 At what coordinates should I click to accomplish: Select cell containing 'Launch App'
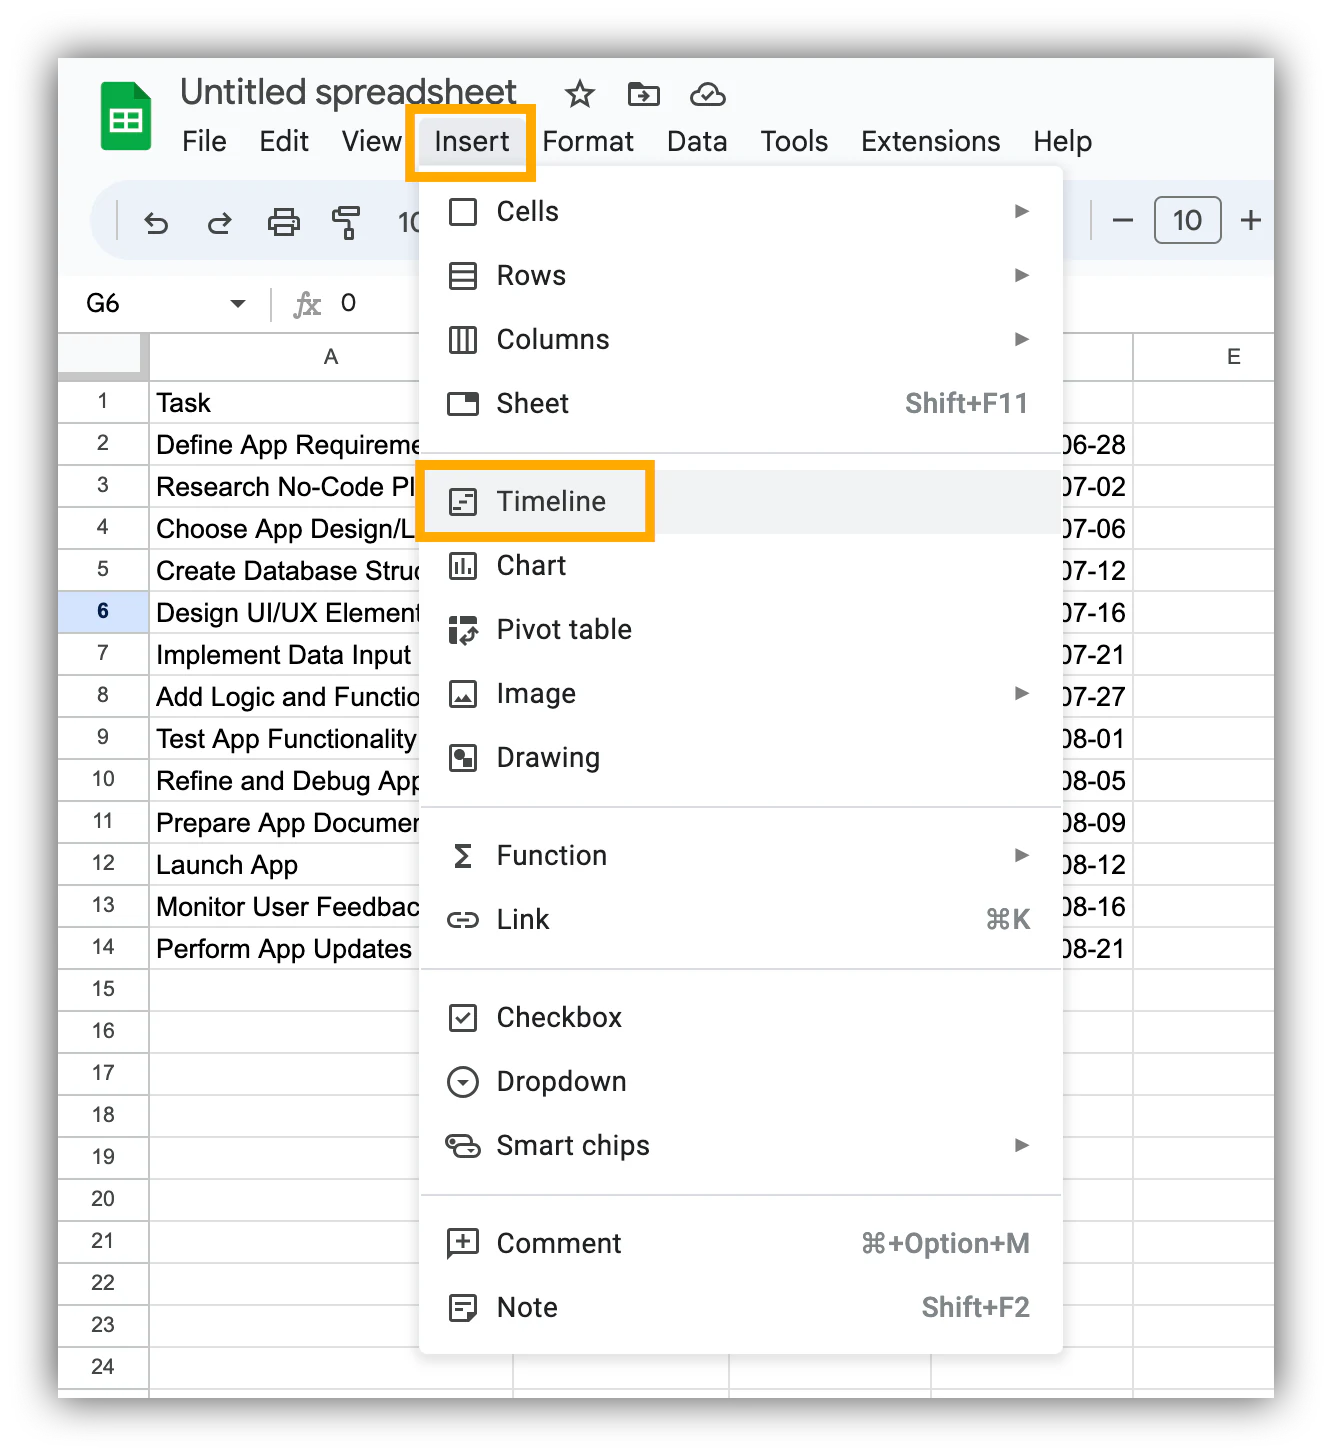click(284, 864)
